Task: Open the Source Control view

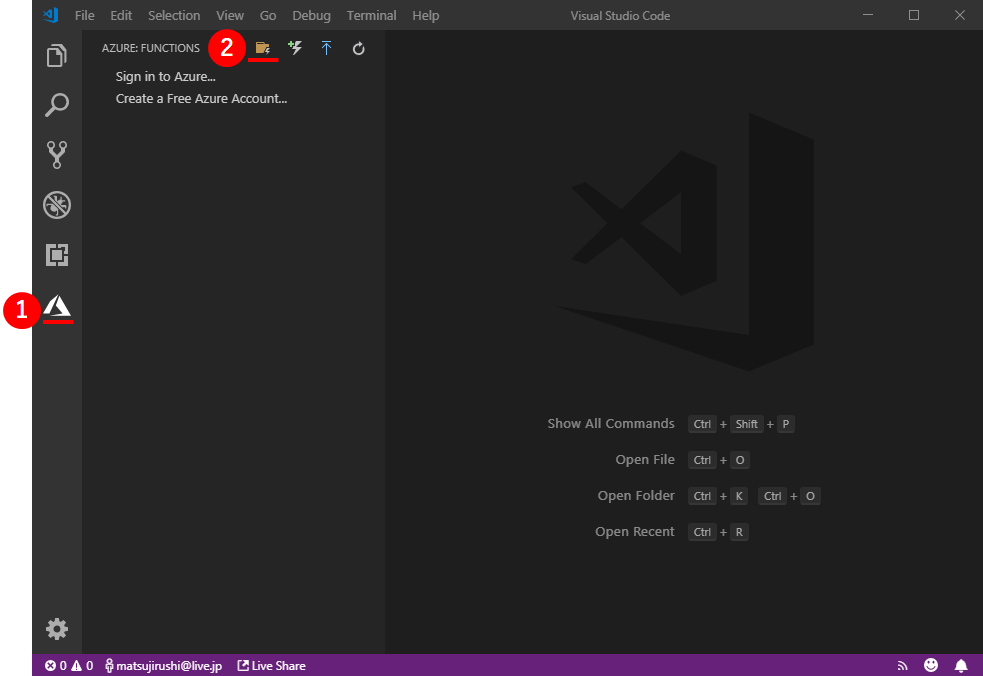Action: [x=56, y=154]
